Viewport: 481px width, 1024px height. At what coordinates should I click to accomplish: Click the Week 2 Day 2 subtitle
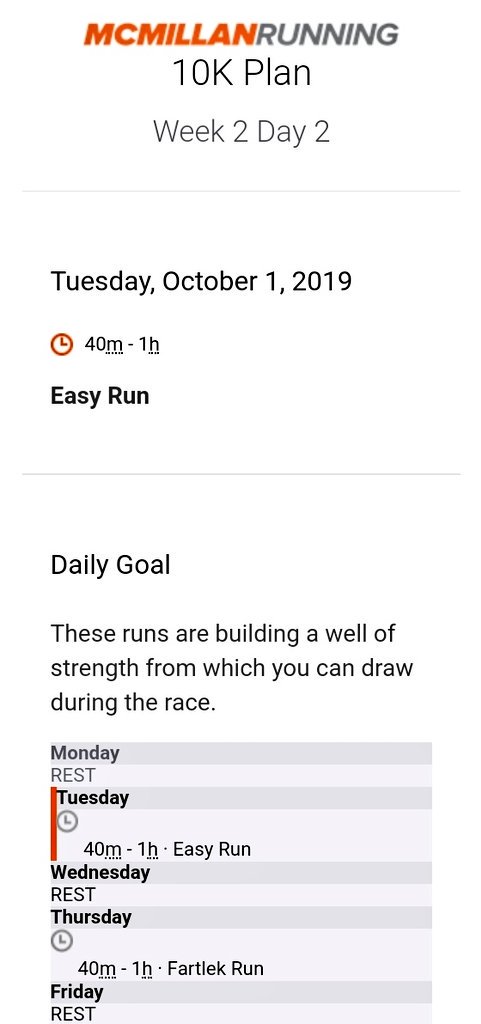coord(241,131)
